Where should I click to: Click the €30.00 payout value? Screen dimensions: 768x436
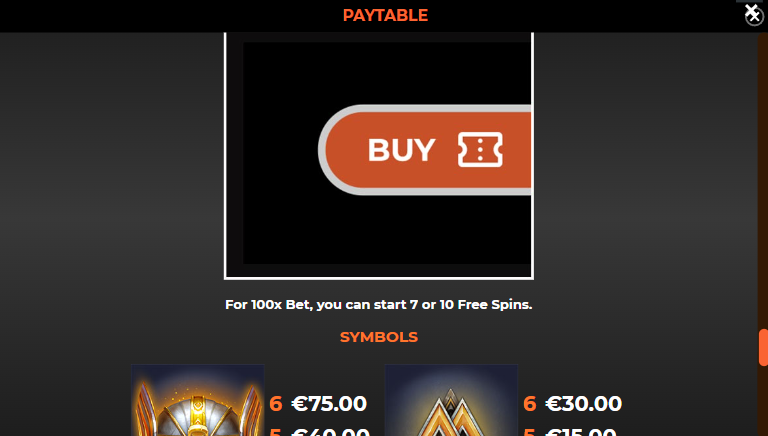coord(583,404)
